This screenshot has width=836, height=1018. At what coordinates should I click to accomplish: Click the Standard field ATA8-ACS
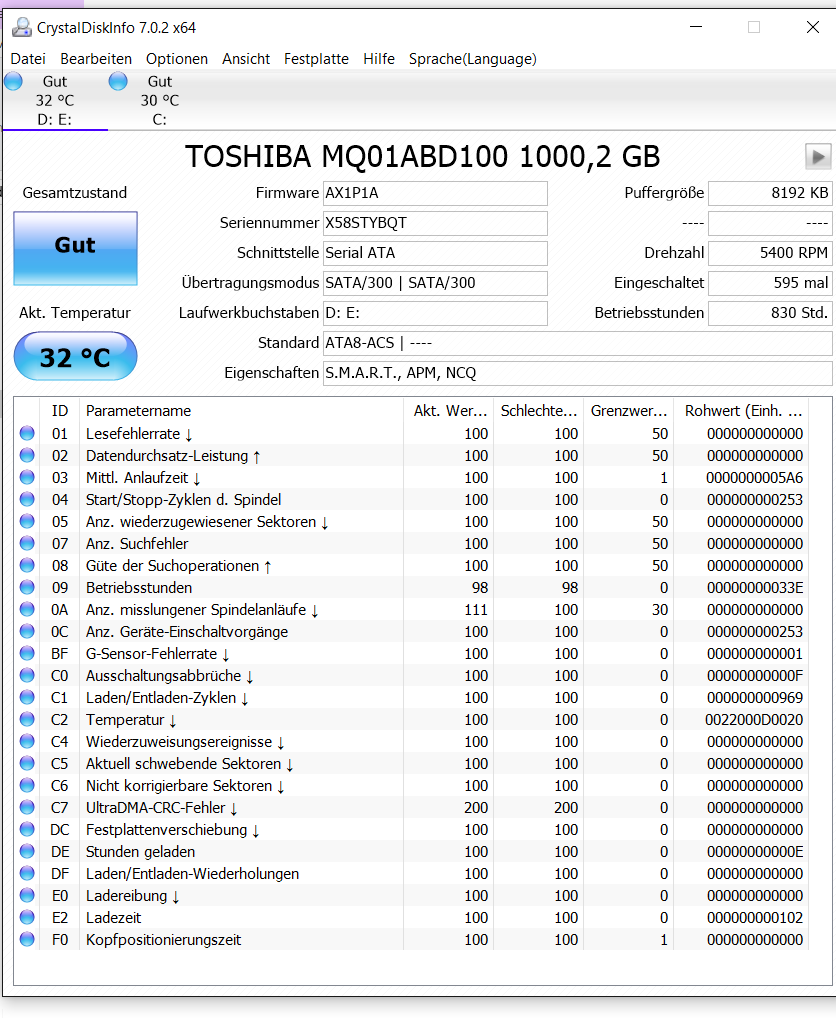tap(578, 343)
